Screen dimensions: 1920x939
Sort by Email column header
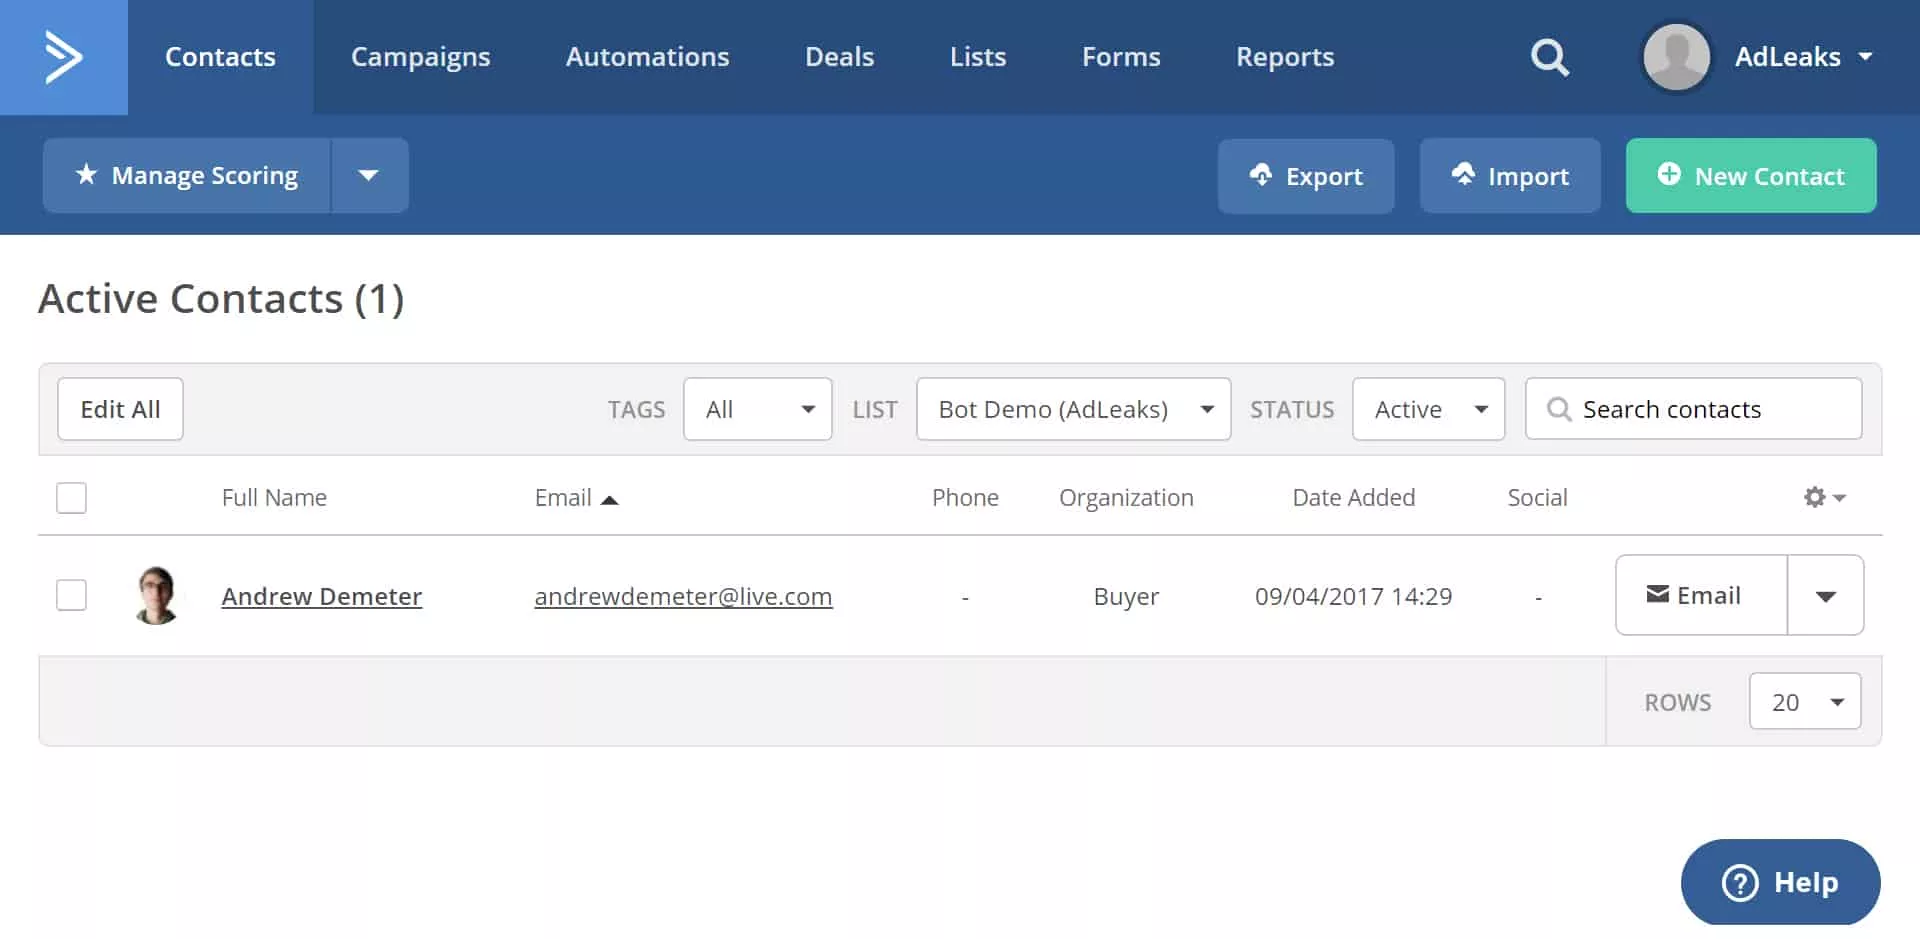pos(576,497)
